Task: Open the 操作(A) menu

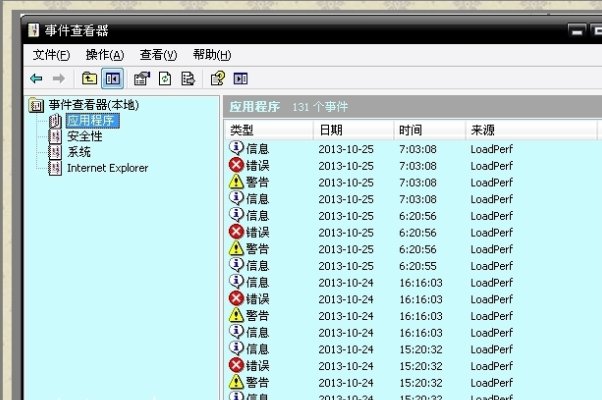Action: (105, 55)
